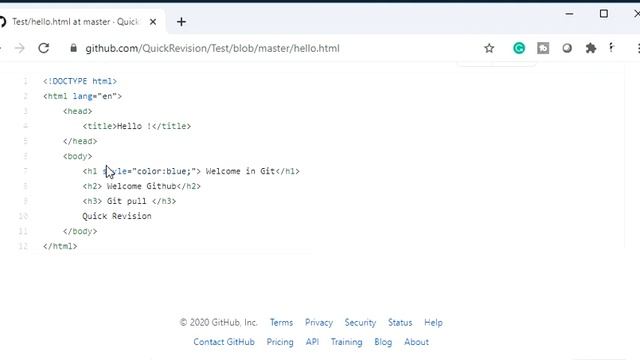Open the Privacy footer link
The width and height of the screenshot is (640, 360).
point(319,322)
